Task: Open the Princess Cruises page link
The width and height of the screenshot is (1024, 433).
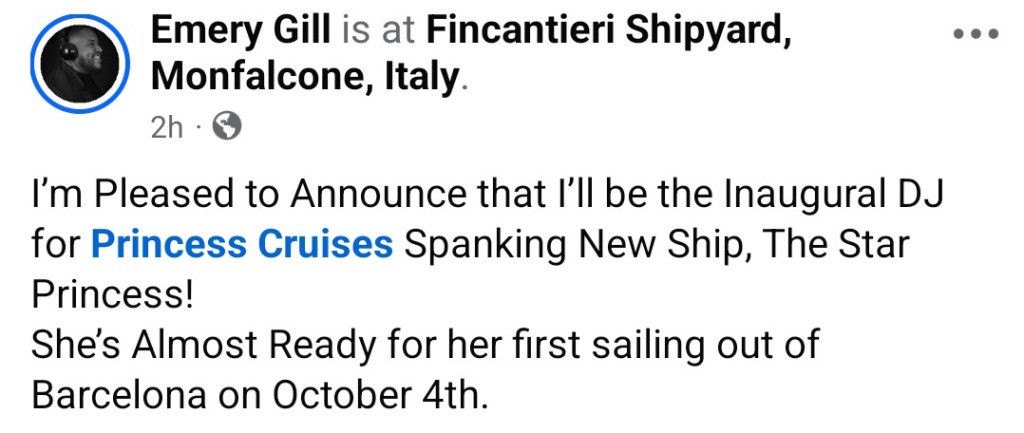Action: [x=242, y=245]
